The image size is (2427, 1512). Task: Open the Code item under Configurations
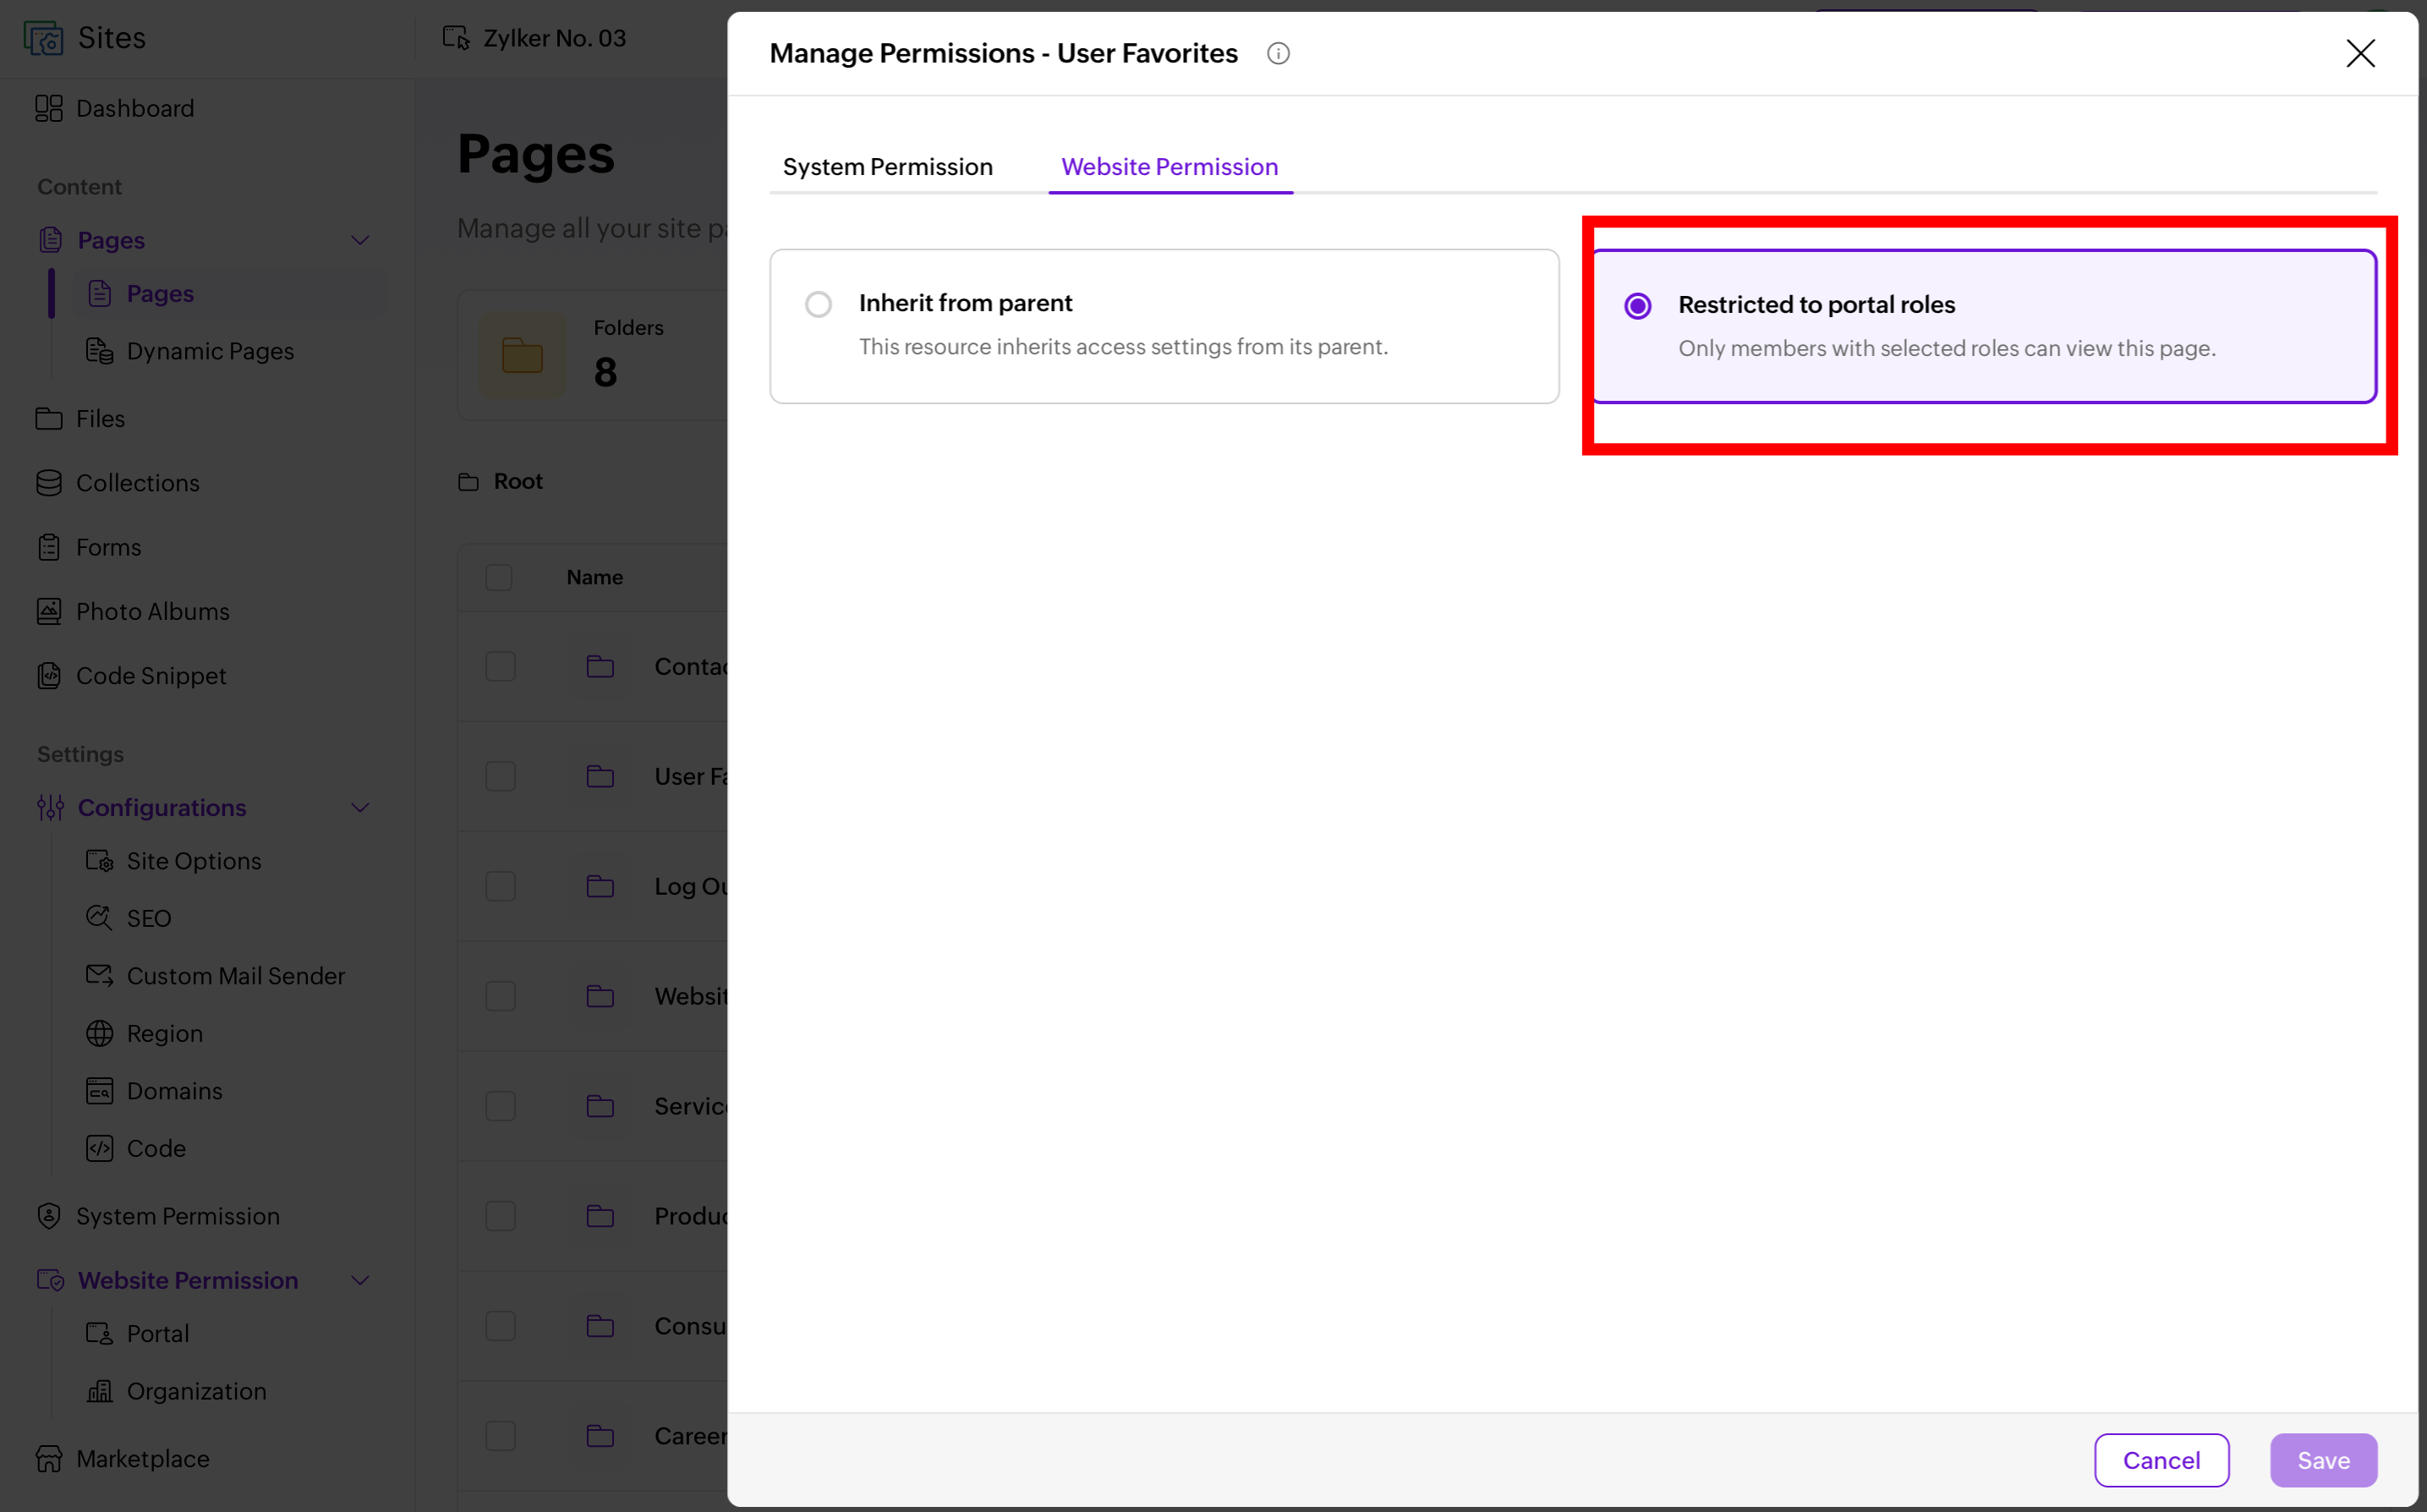point(156,1148)
